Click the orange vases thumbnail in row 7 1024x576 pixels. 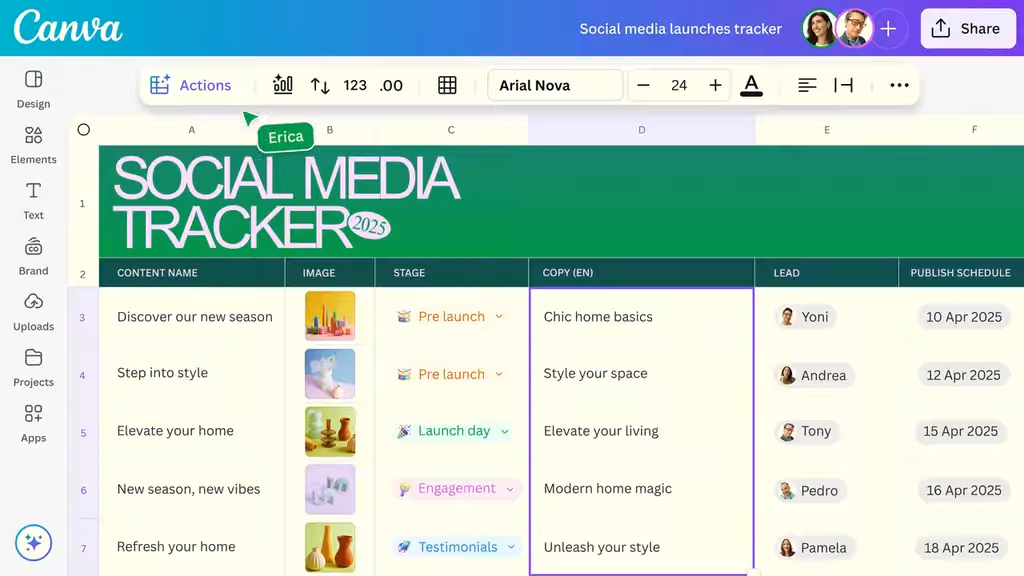click(330, 547)
